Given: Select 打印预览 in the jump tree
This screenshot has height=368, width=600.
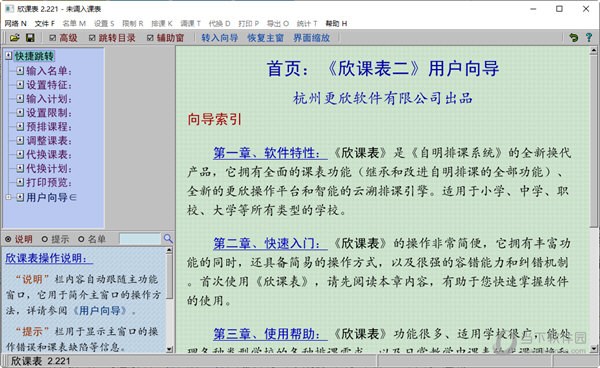Looking at the screenshot, I should (49, 182).
